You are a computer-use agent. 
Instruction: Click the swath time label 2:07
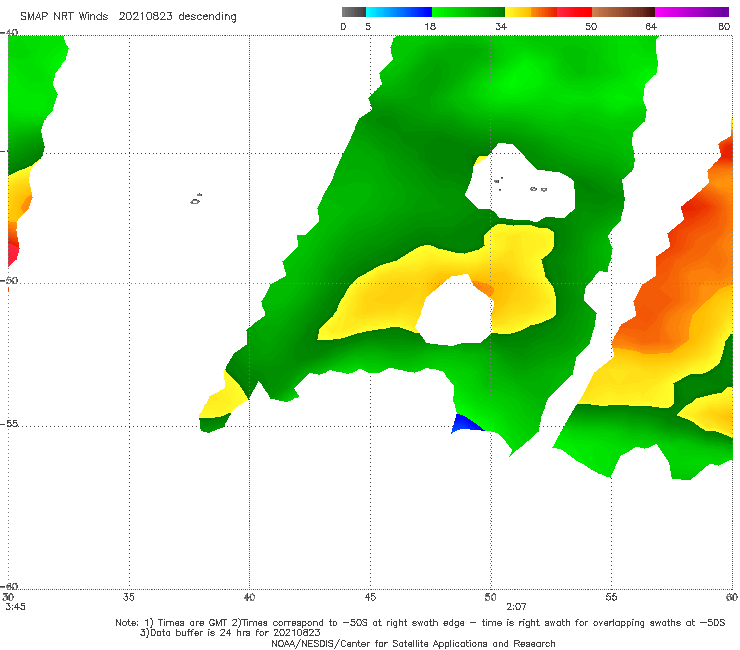[516, 607]
